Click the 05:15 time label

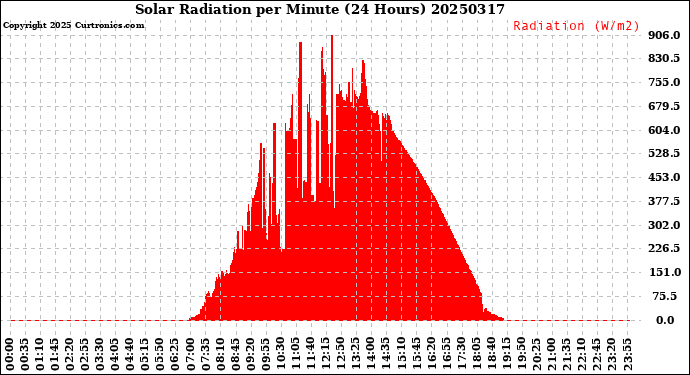tap(145, 355)
